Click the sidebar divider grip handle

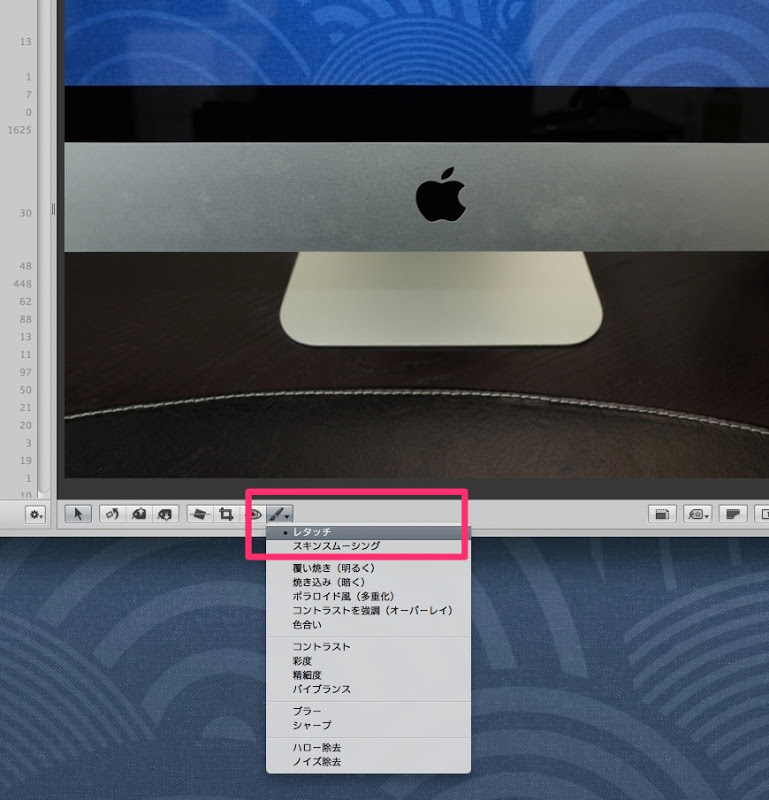53,209
